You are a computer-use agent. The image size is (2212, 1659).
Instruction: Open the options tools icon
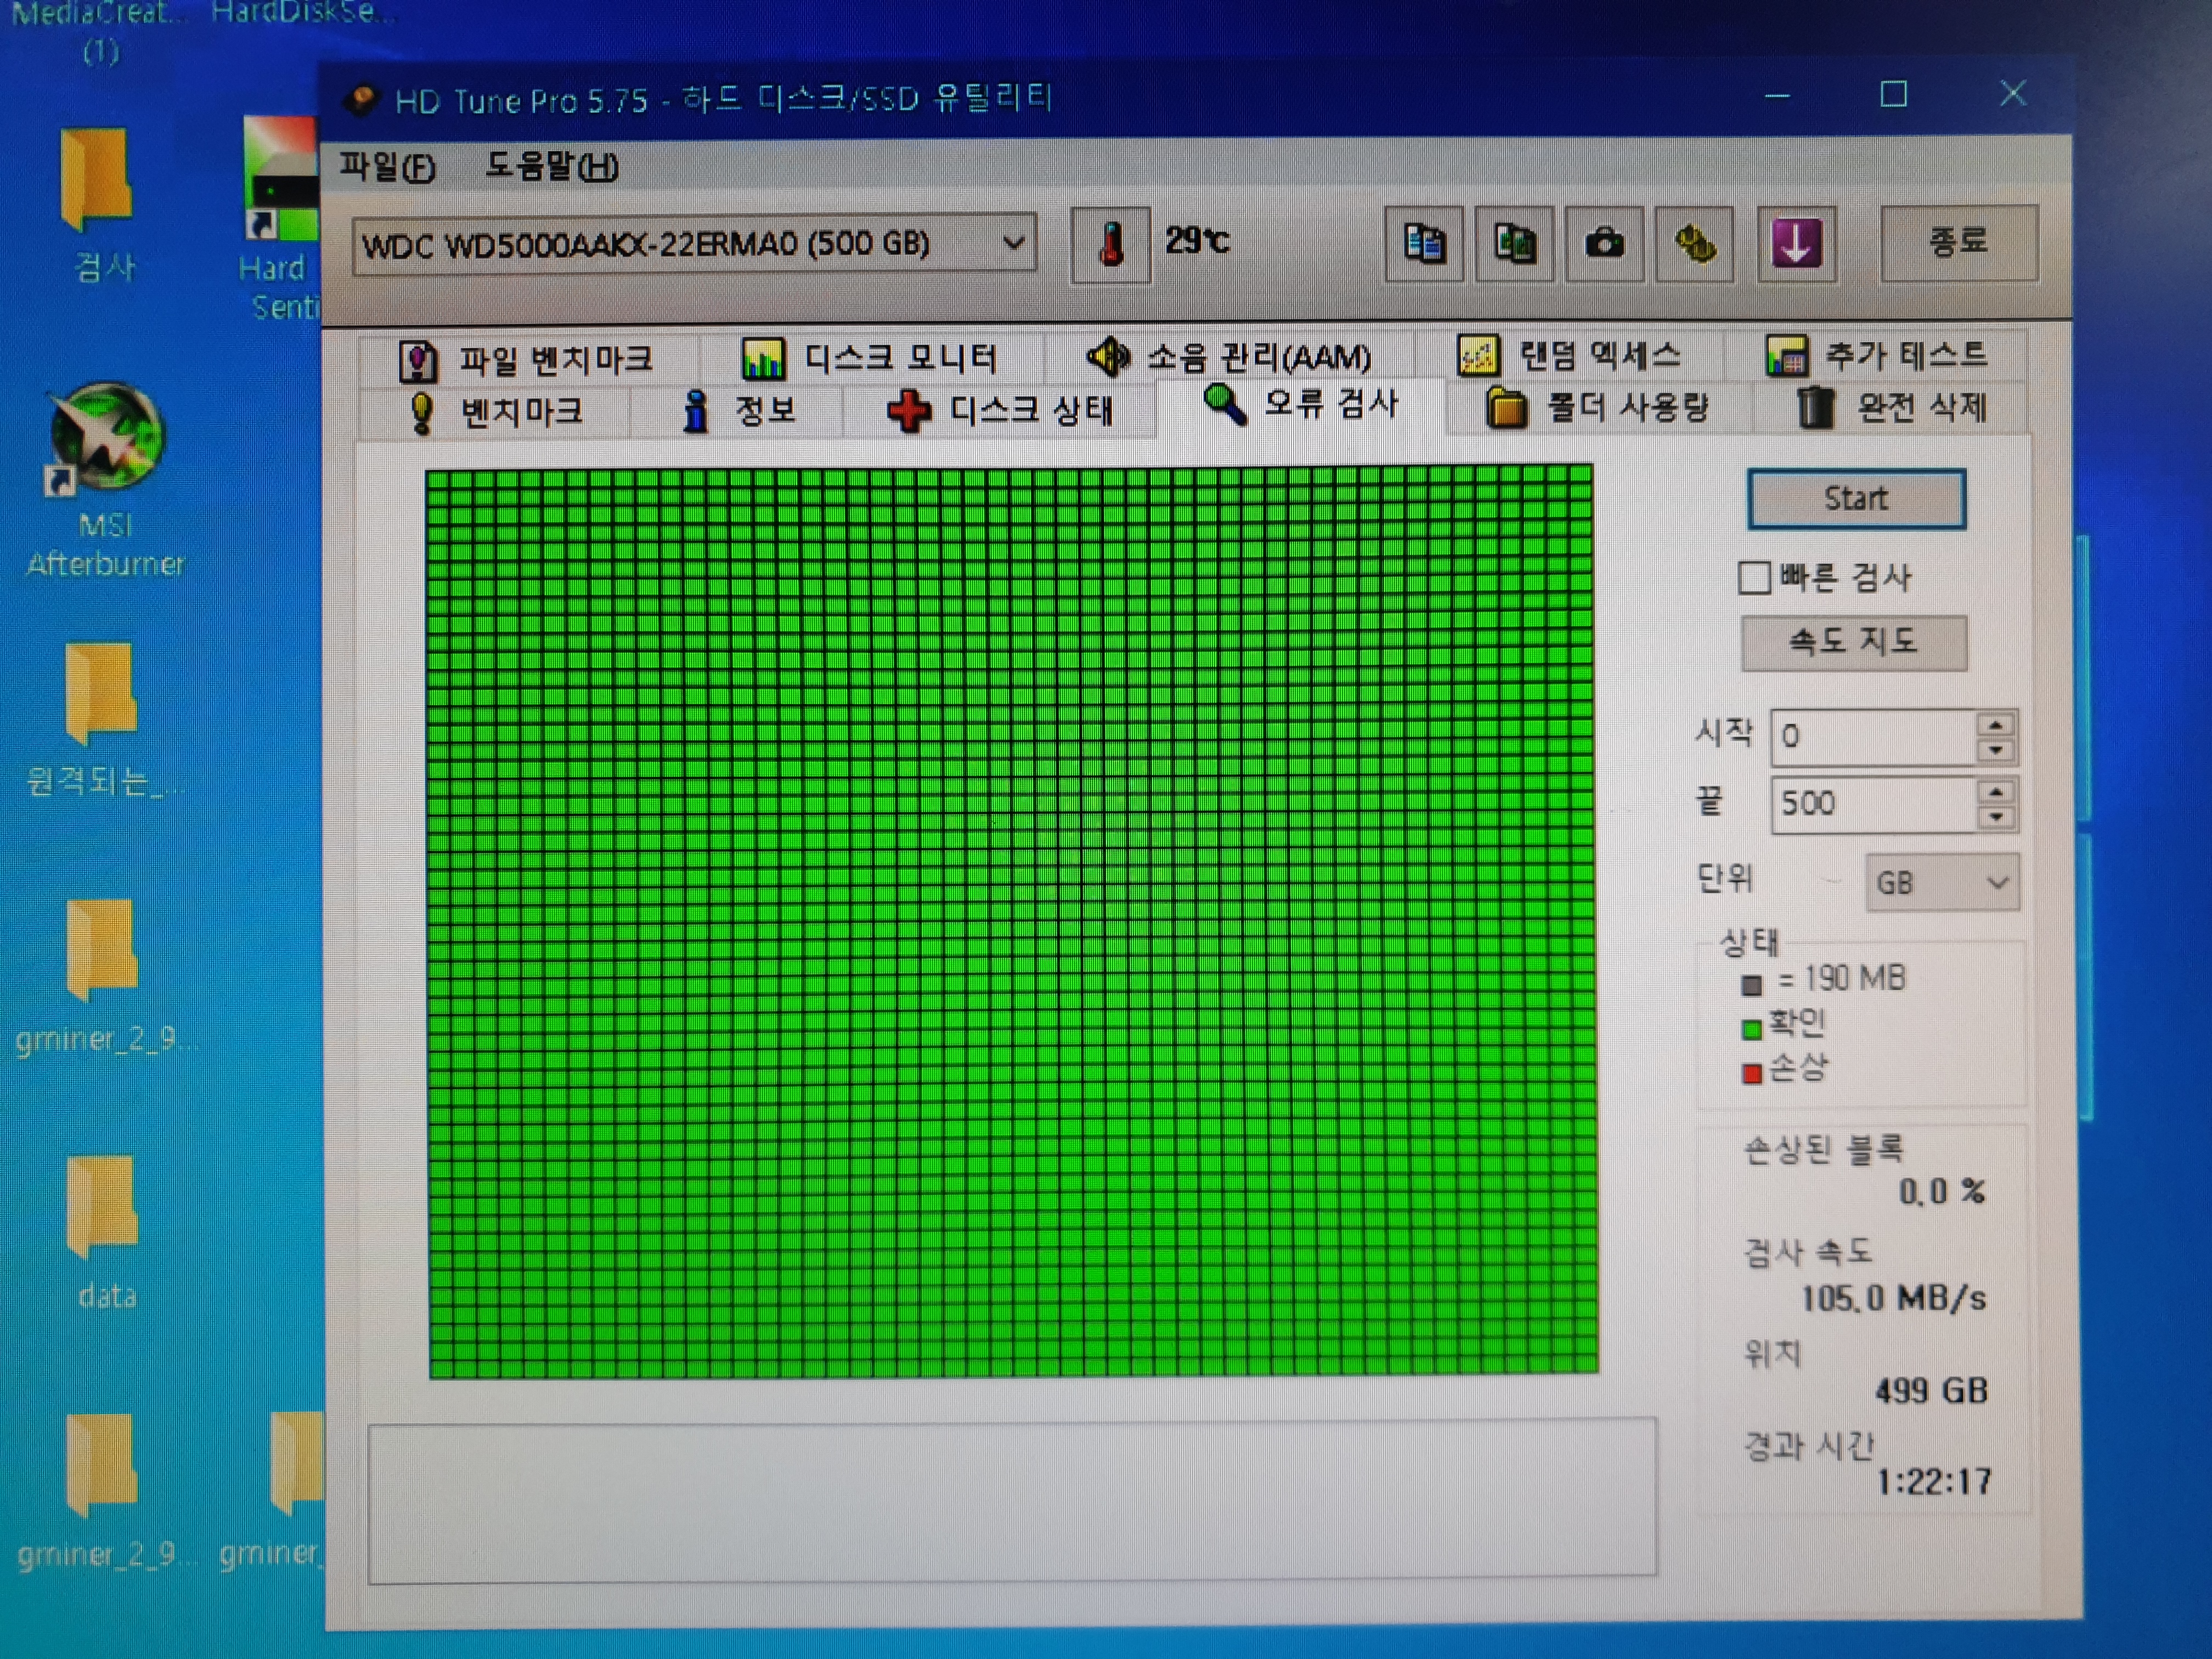(x=1694, y=244)
